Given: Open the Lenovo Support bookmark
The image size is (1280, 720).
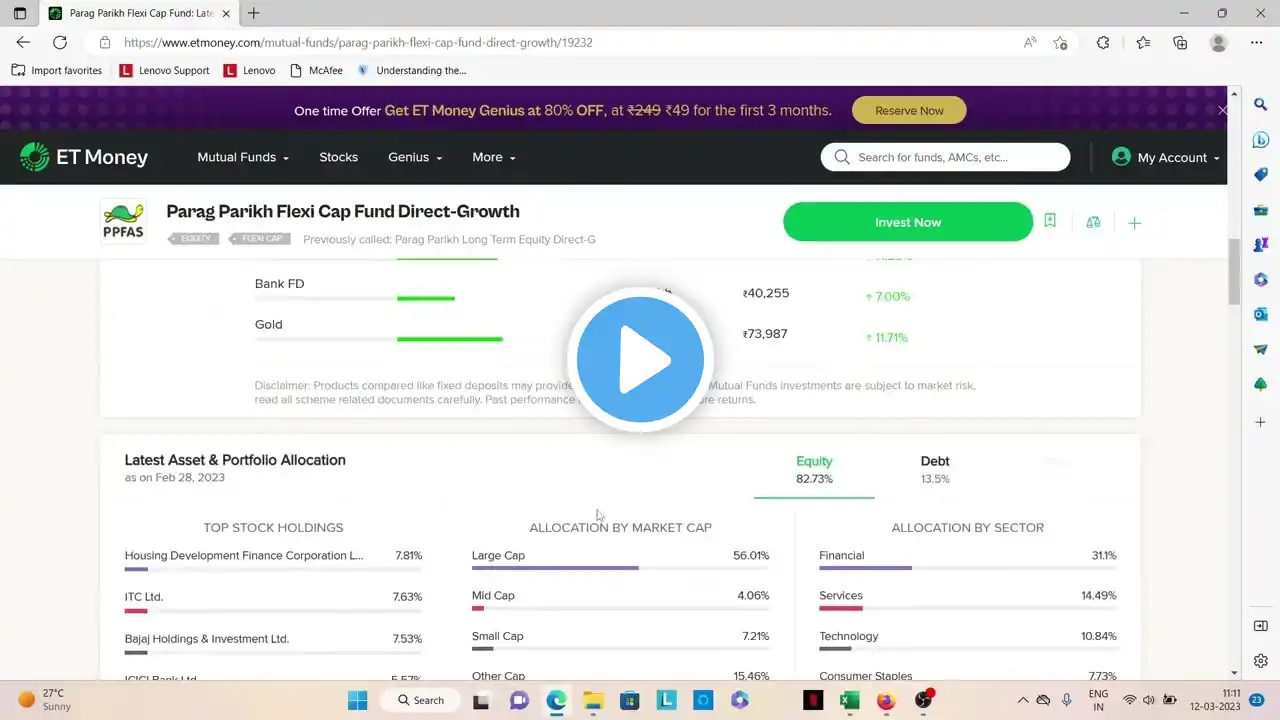Looking at the screenshot, I should coord(164,71).
